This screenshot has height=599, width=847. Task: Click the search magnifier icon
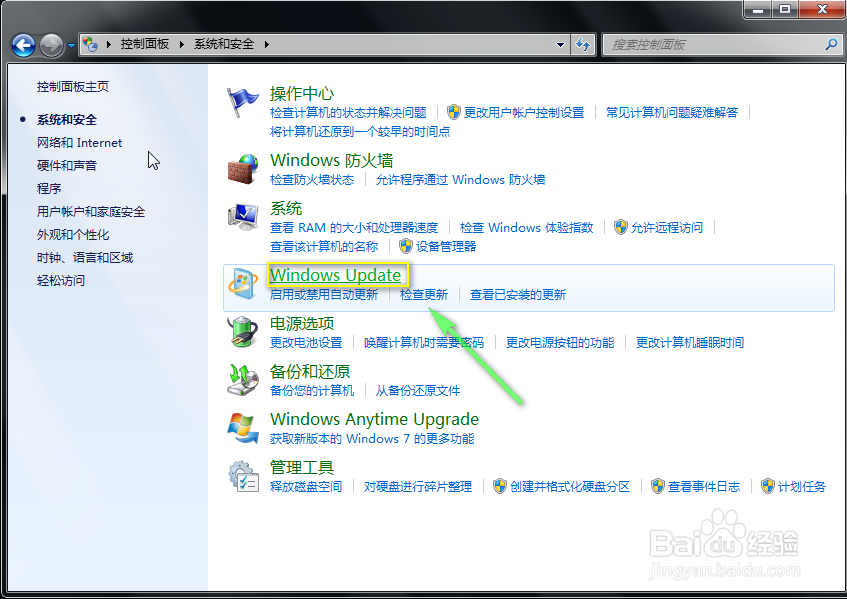click(831, 44)
